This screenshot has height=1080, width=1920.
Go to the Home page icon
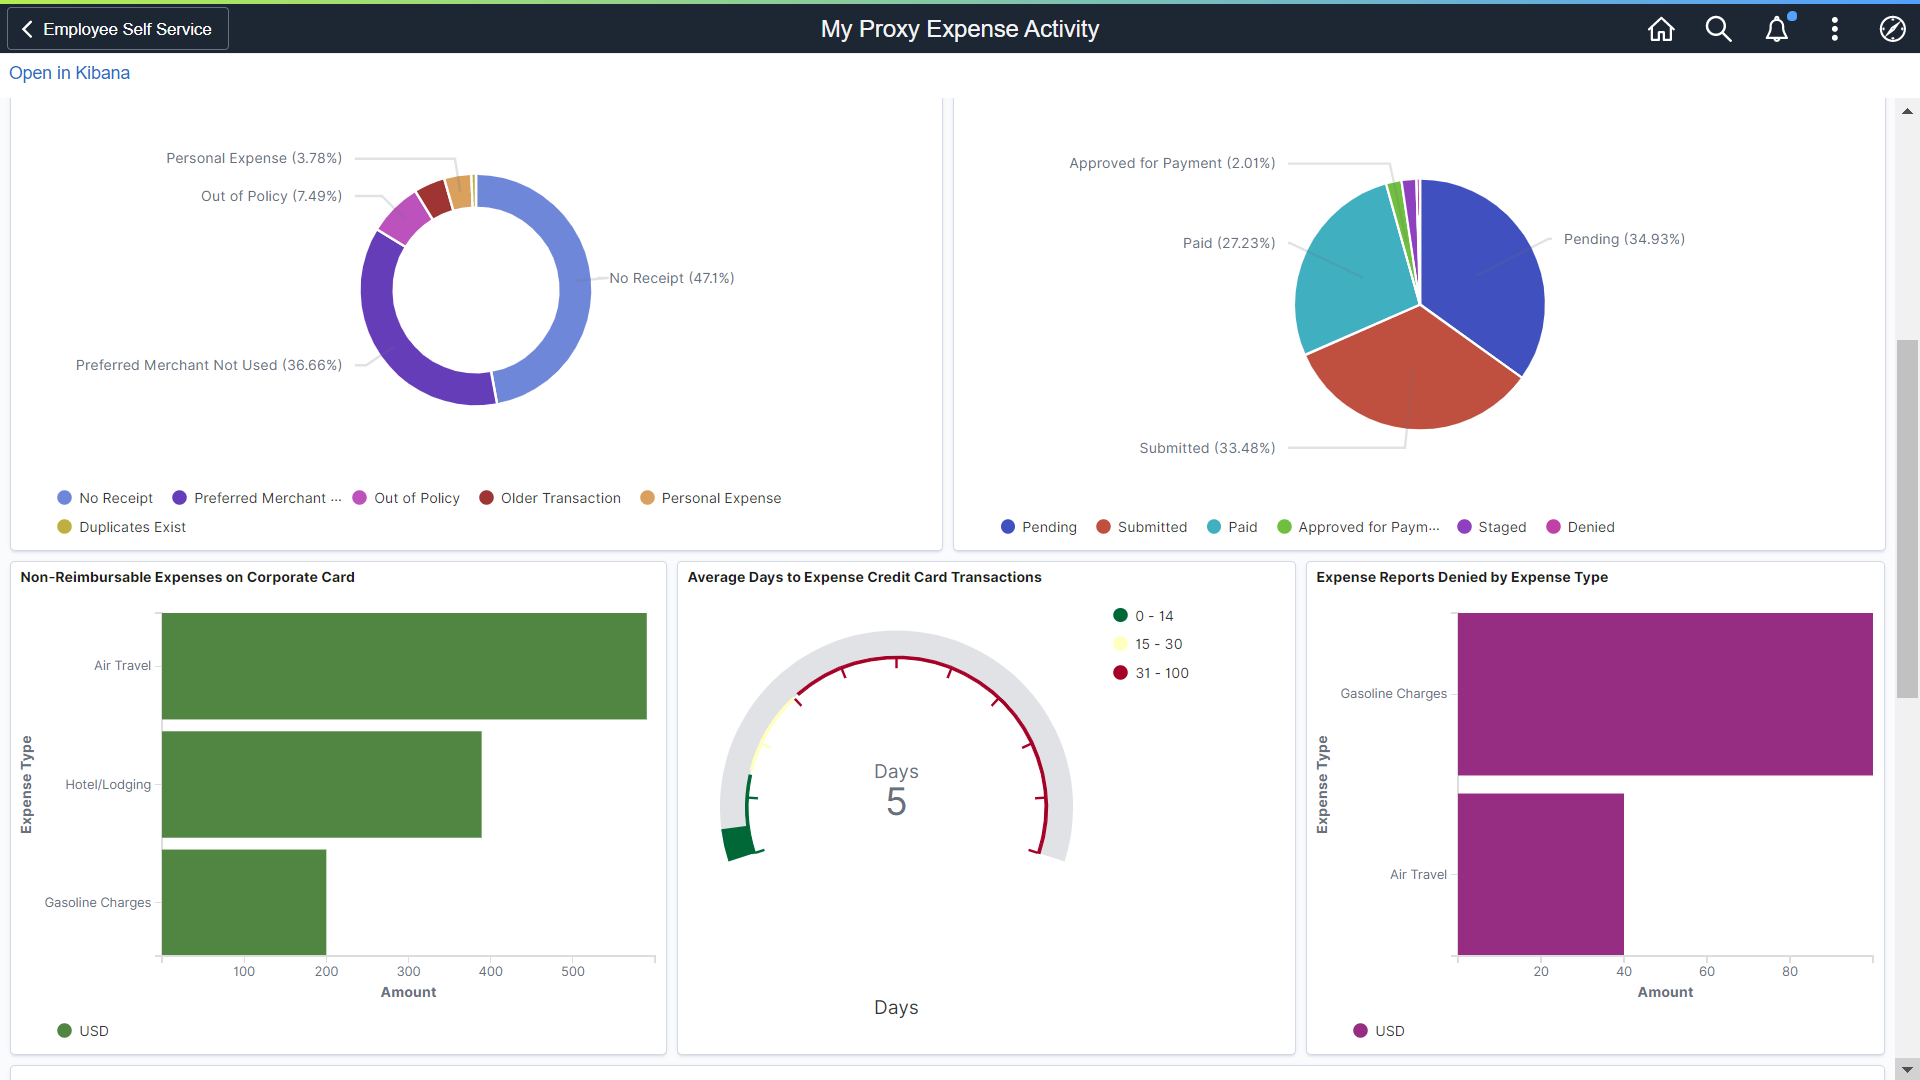[x=1661, y=29]
